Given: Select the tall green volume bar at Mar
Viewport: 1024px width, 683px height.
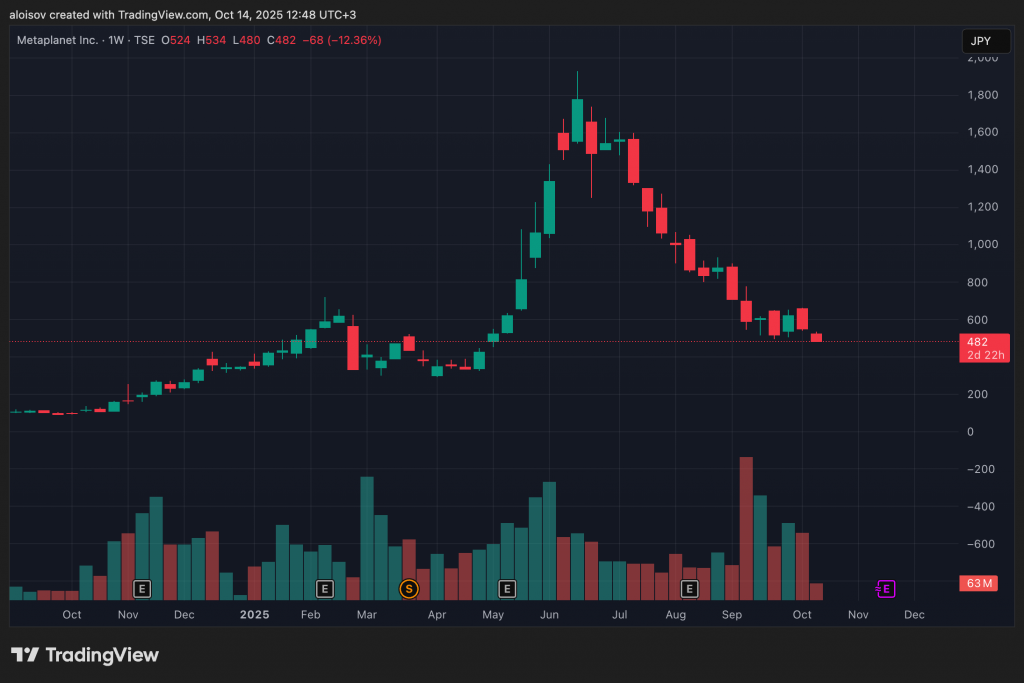Looking at the screenshot, I should (x=367, y=538).
